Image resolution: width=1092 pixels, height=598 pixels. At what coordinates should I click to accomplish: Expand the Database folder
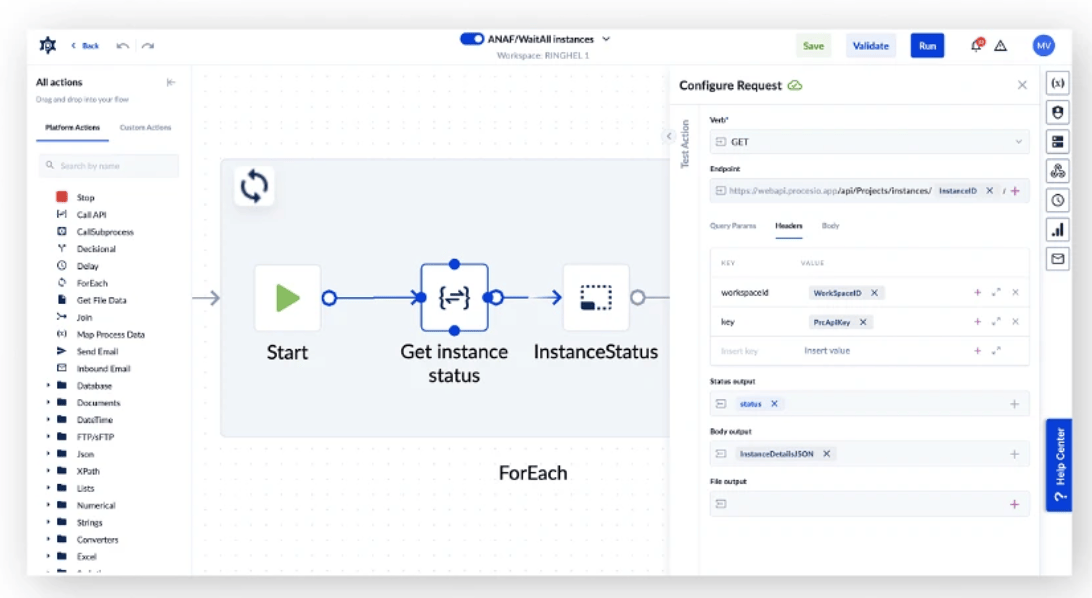pyautogui.click(x=48, y=386)
